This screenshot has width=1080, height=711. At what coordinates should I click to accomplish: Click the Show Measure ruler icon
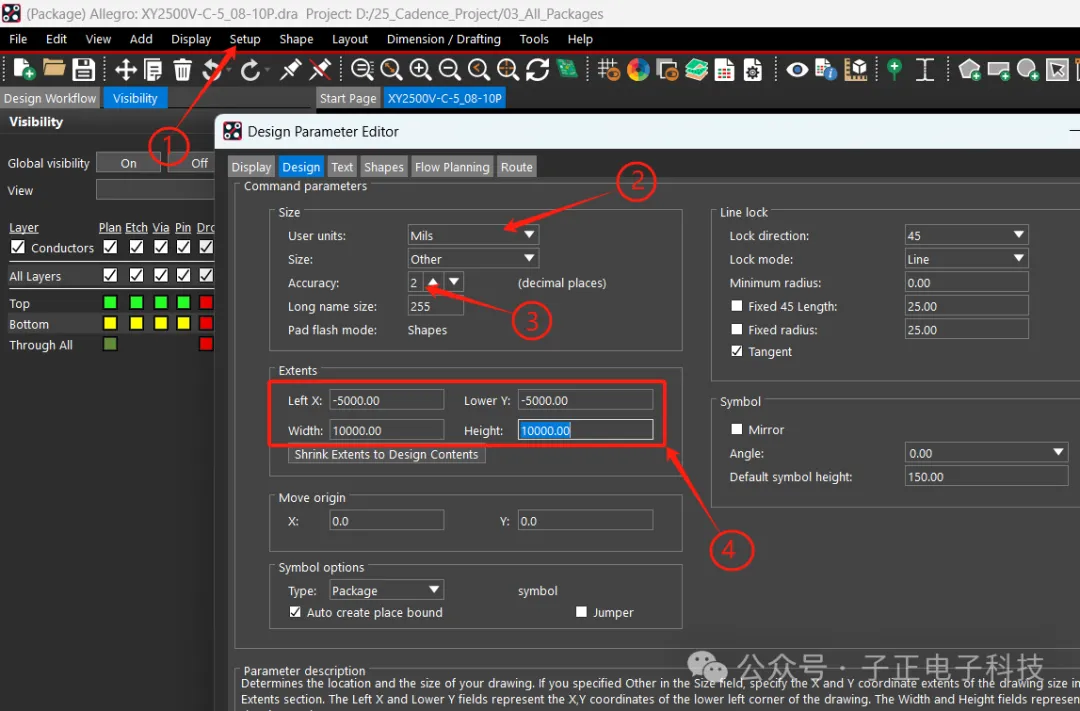[855, 70]
